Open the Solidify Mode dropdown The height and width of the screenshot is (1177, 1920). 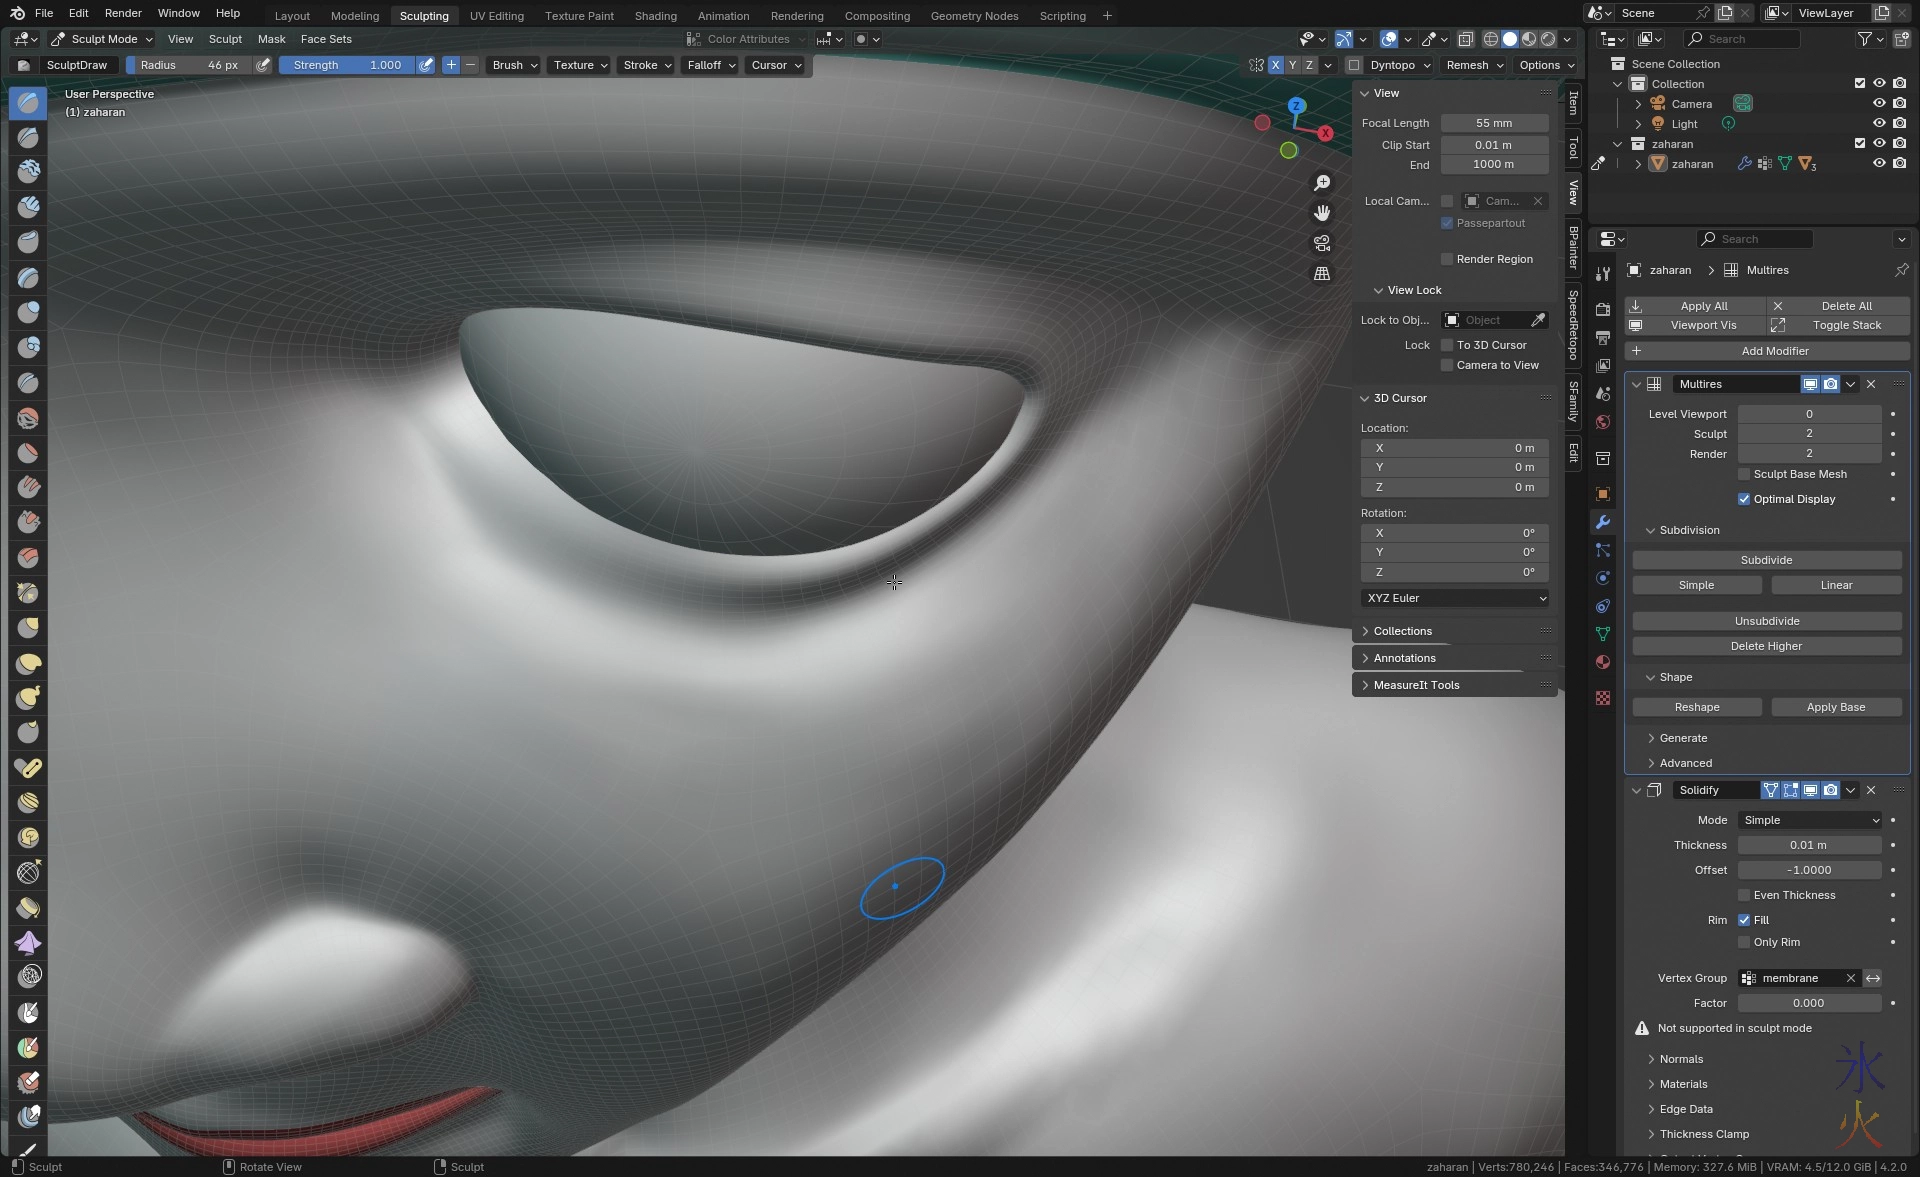coord(1810,820)
